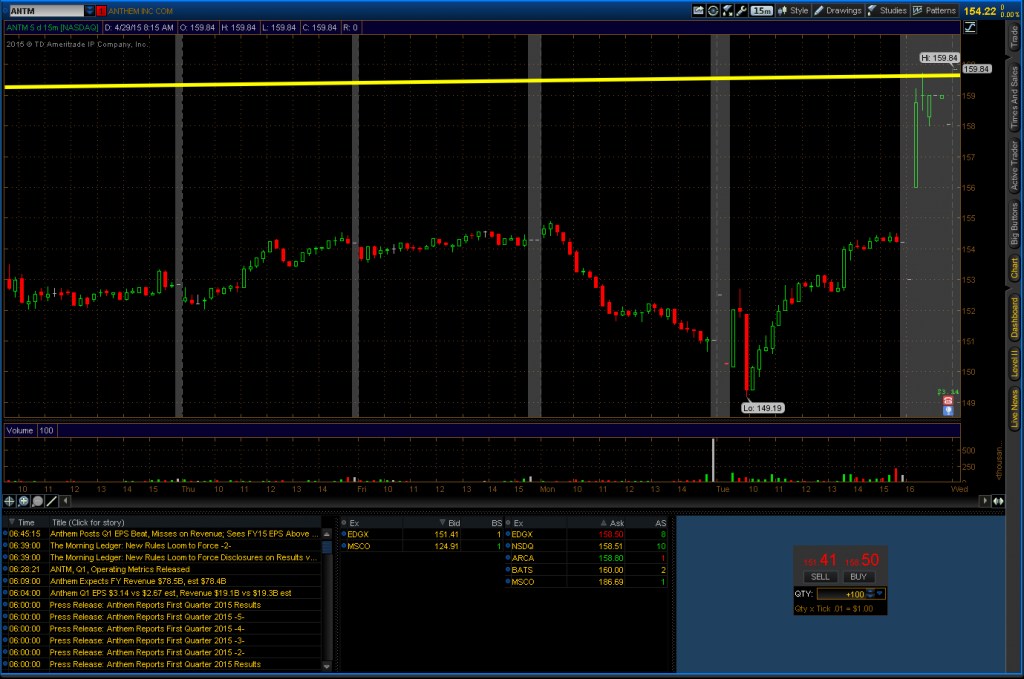Click the Lo: 149.19 label on chart
Screen dimensions: 1024x679
tap(762, 408)
